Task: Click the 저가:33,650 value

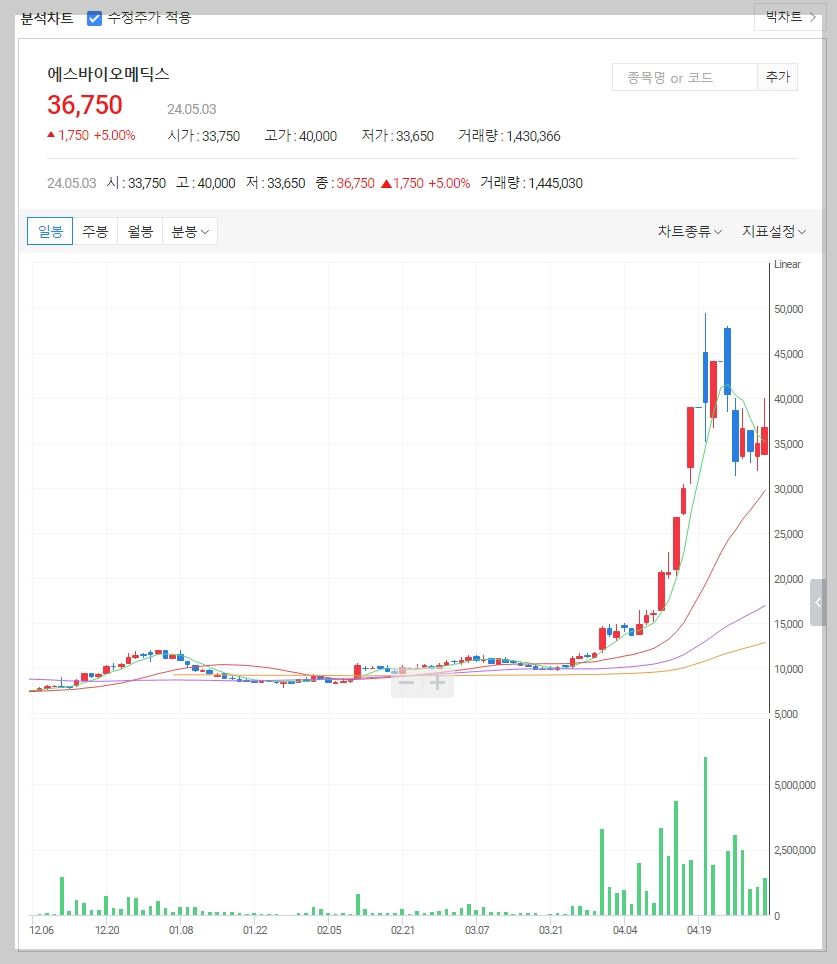Action: pyautogui.click(x=397, y=136)
